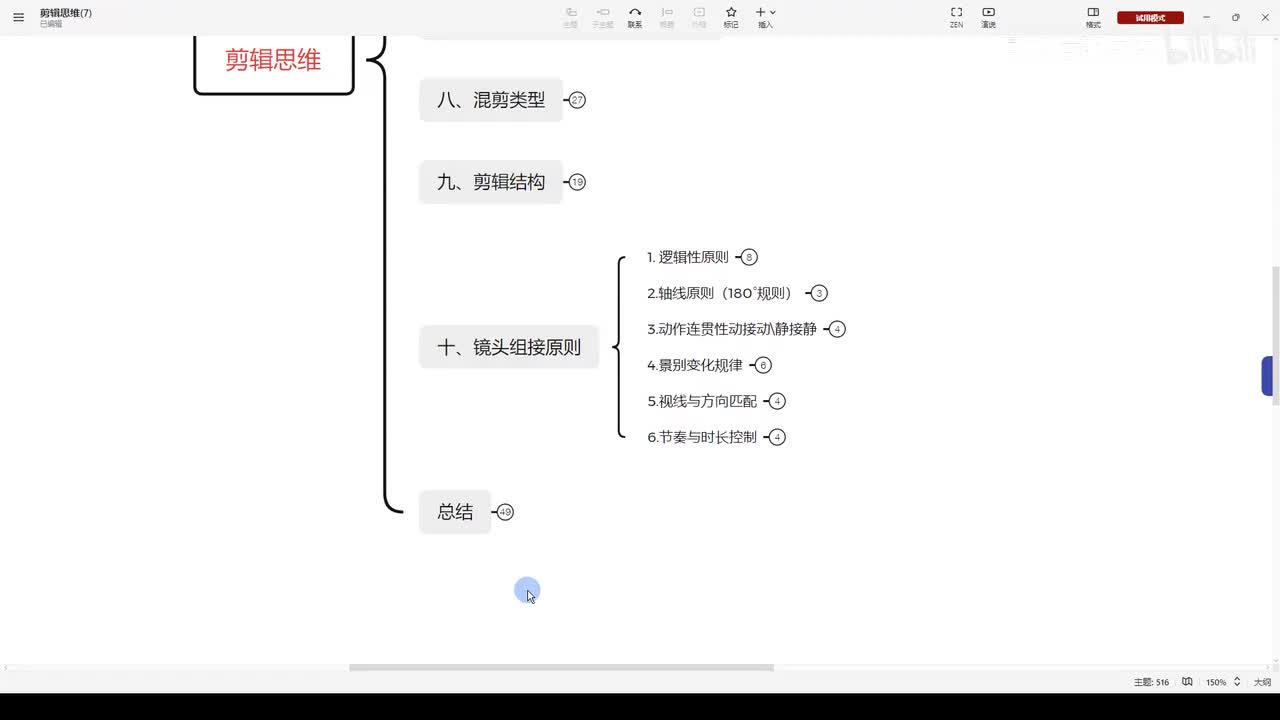Viewport: 1280px width, 720px height.
Task: Select 2.轴线原则（180°规则） subtopic
Action: click(x=720, y=293)
